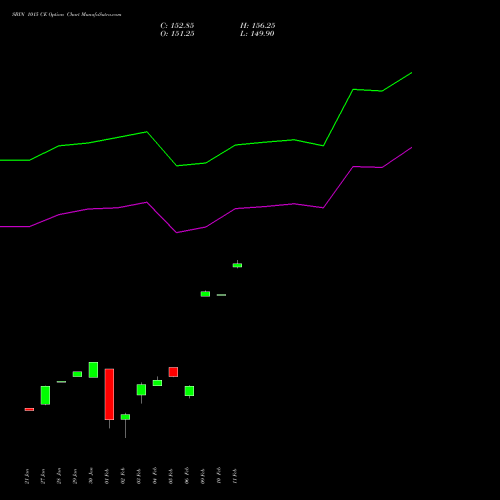
Task: Click the 09 Feb date axis label
Action: pyautogui.click(x=203, y=476)
